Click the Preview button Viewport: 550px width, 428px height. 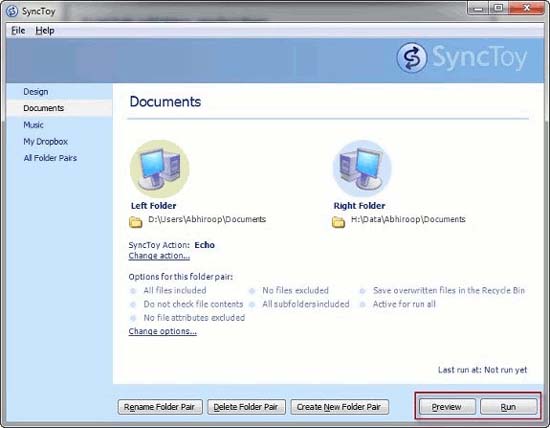(x=447, y=407)
